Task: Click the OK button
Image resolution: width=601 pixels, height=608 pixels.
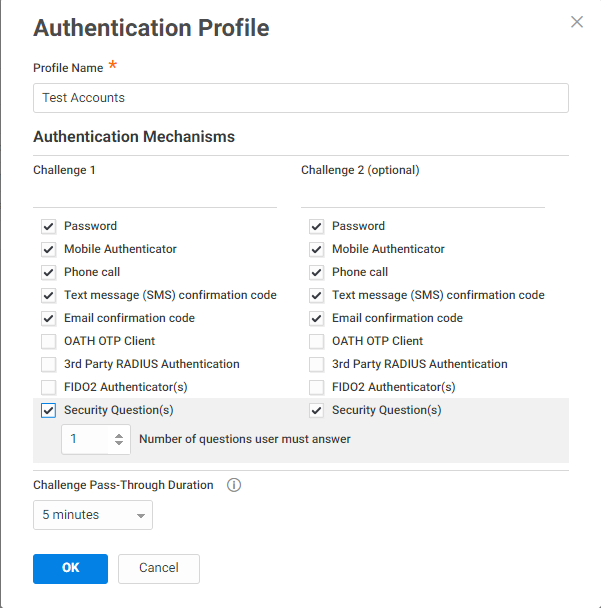Action: pos(70,568)
